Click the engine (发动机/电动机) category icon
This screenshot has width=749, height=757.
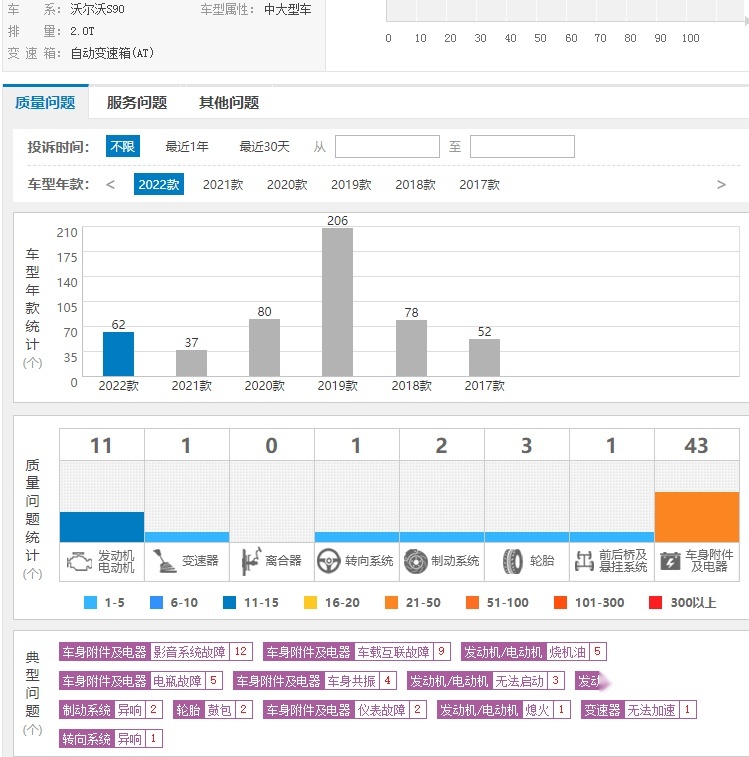pyautogui.click(x=79, y=561)
